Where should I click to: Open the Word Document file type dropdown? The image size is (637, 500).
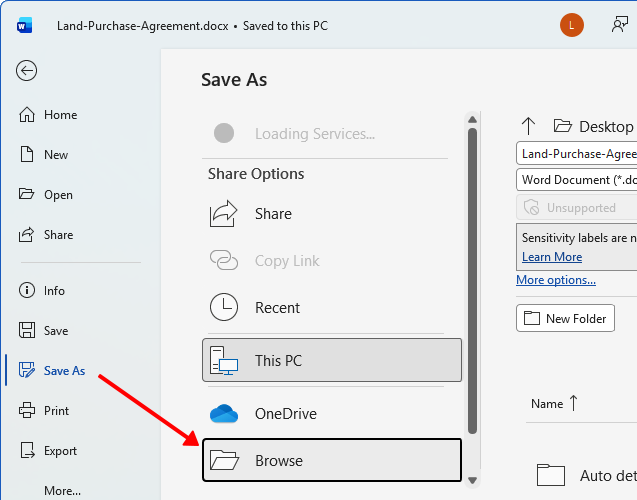tap(577, 180)
